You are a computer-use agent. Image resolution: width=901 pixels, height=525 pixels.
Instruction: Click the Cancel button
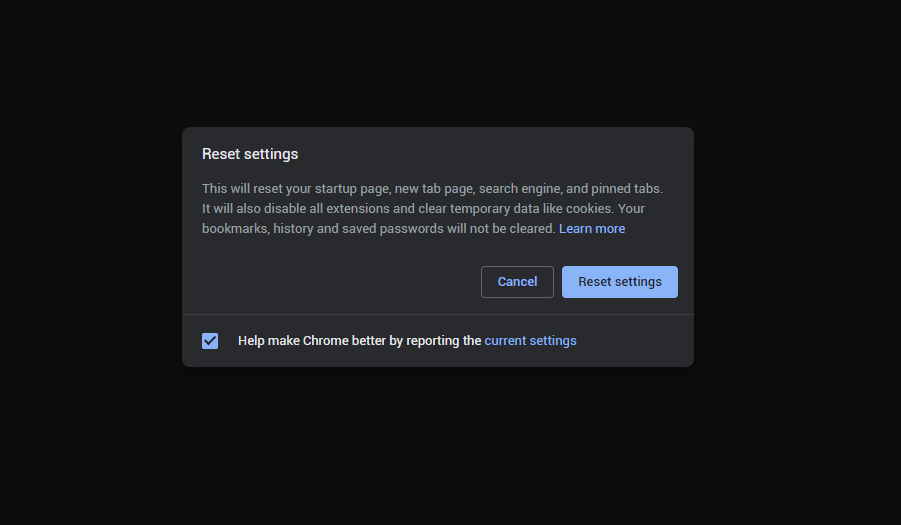pyautogui.click(x=517, y=282)
